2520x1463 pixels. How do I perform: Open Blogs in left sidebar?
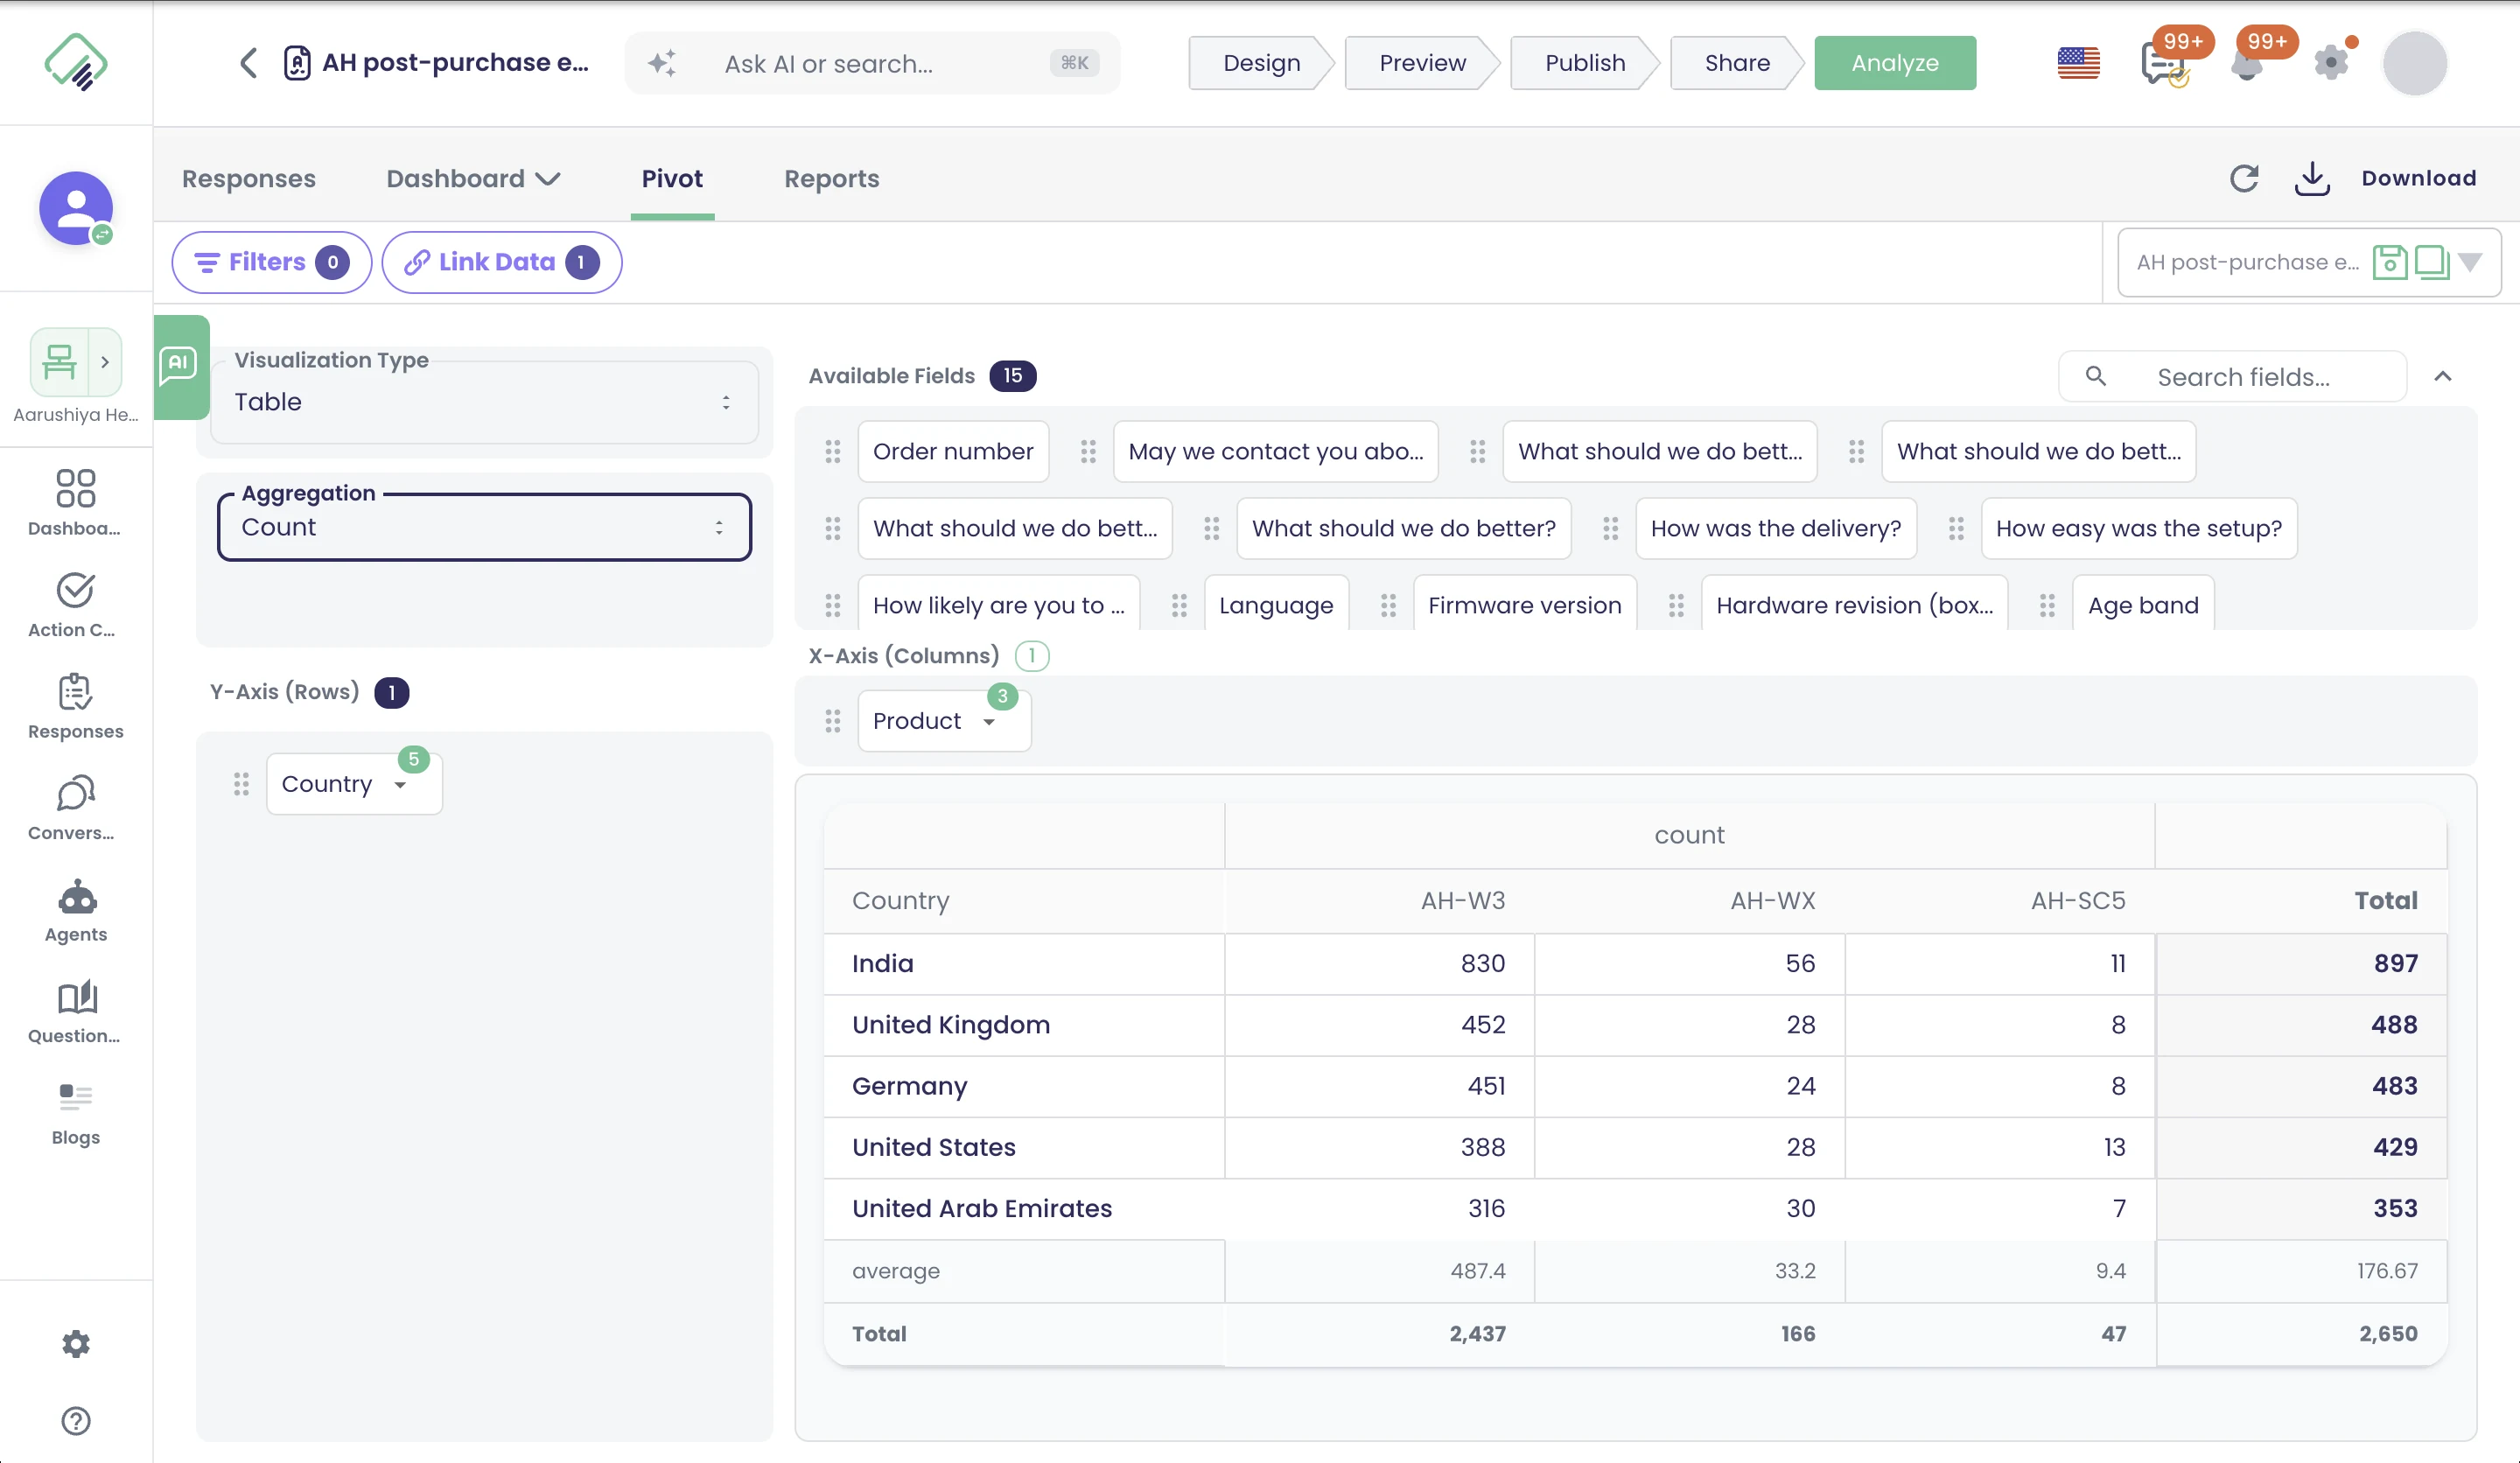click(x=76, y=1114)
